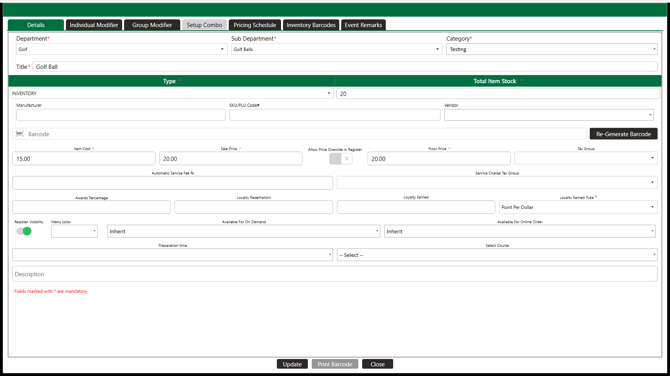The width and height of the screenshot is (670, 376).
Task: Open the Individual Modifier tab
Action: (94, 25)
